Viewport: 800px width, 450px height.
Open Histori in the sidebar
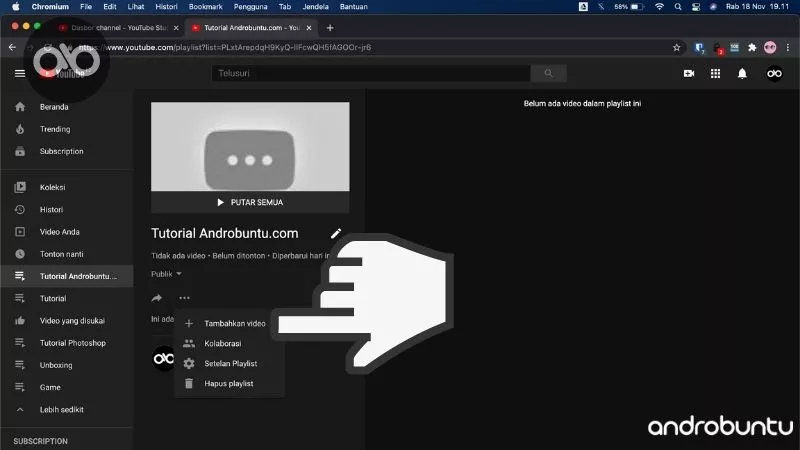coord(52,210)
